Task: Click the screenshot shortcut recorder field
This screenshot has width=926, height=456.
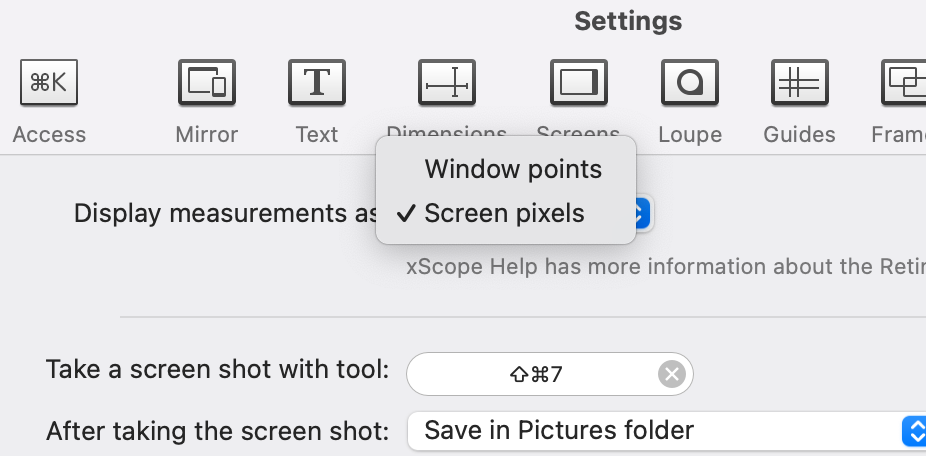Action: 535,374
